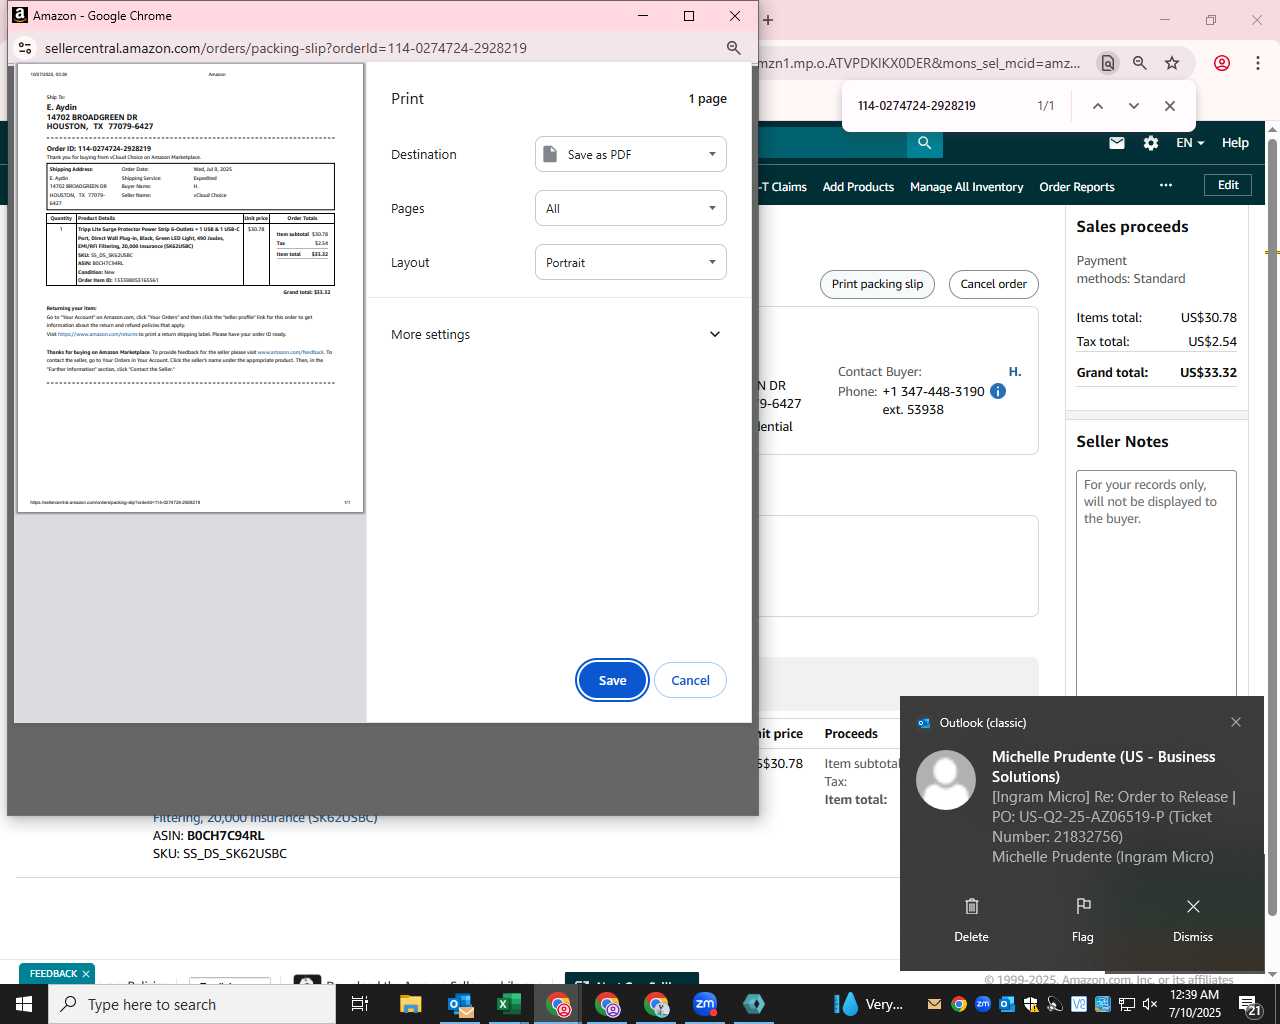Expand More settings in print dialog
Screen dimensions: 1280x1024
[x=556, y=334]
